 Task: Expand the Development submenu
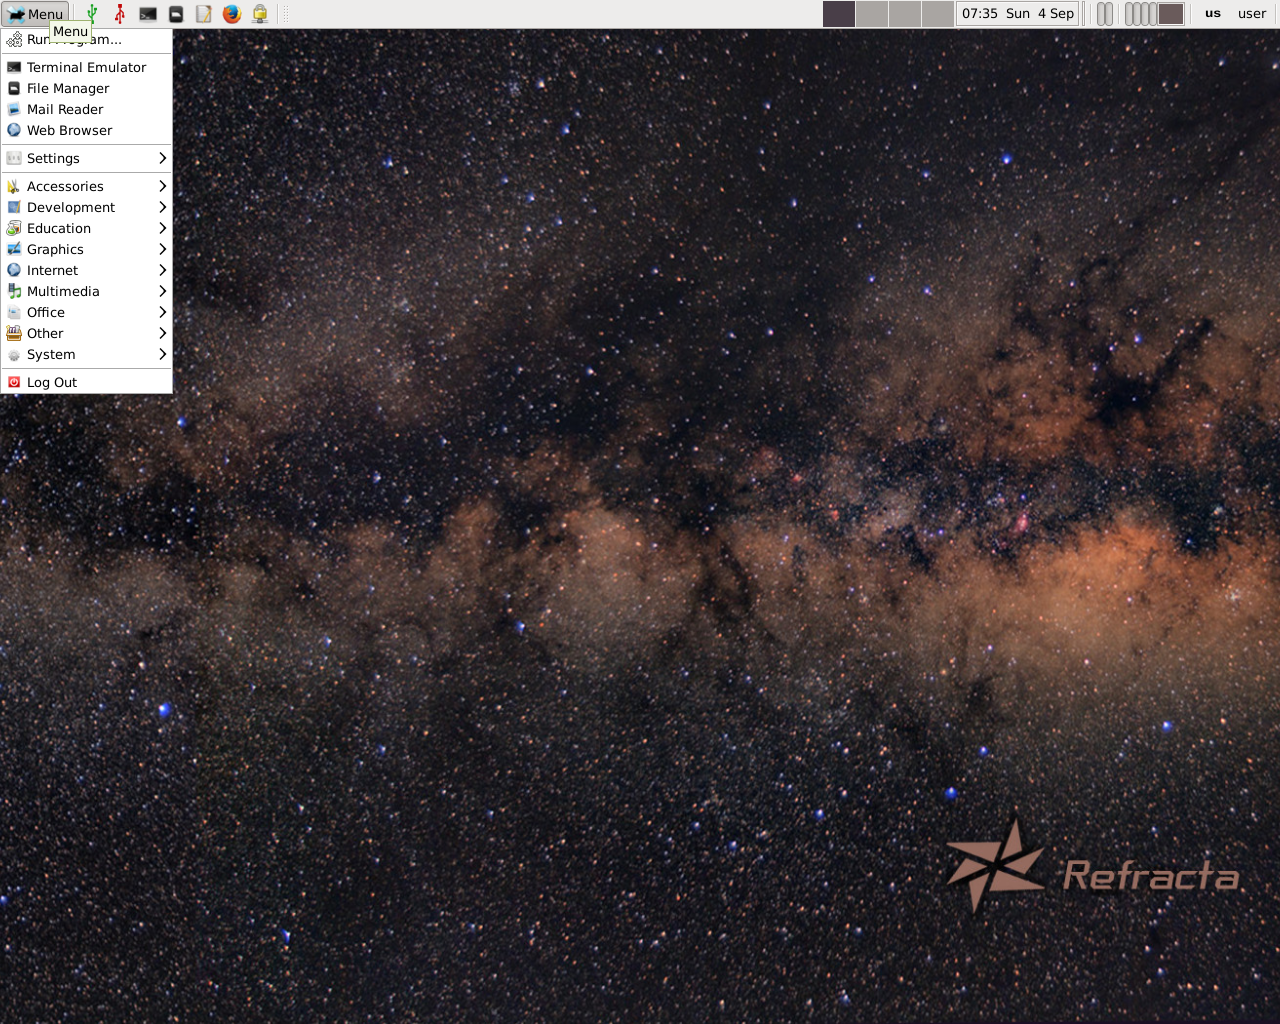tap(87, 207)
